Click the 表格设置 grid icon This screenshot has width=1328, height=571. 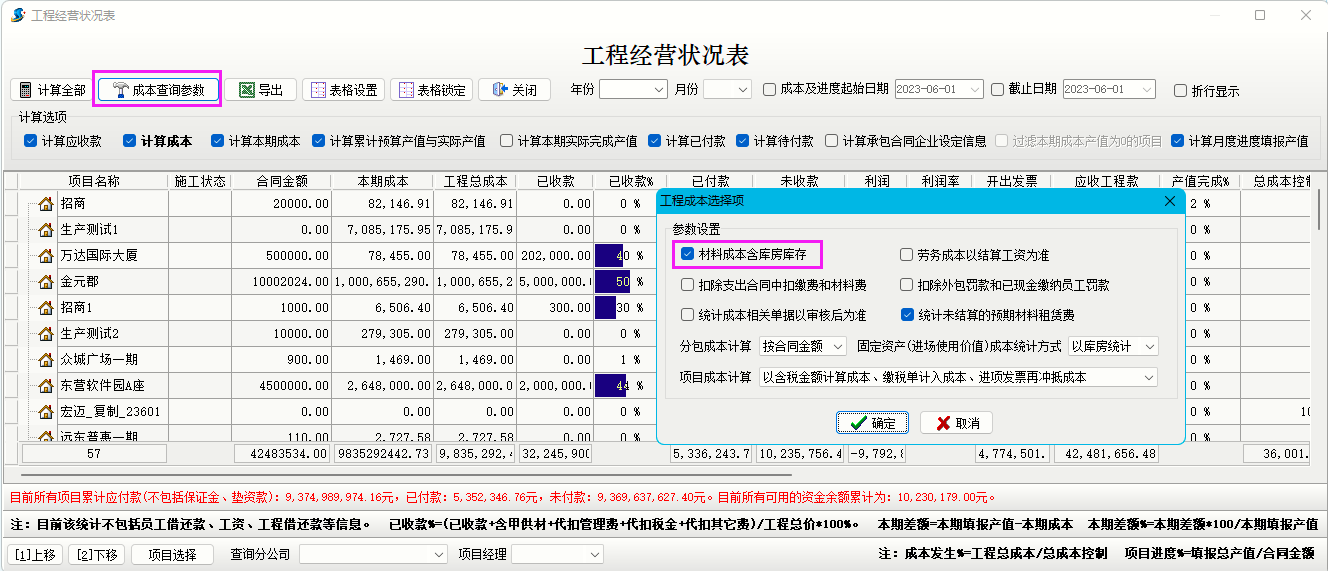tap(319, 90)
